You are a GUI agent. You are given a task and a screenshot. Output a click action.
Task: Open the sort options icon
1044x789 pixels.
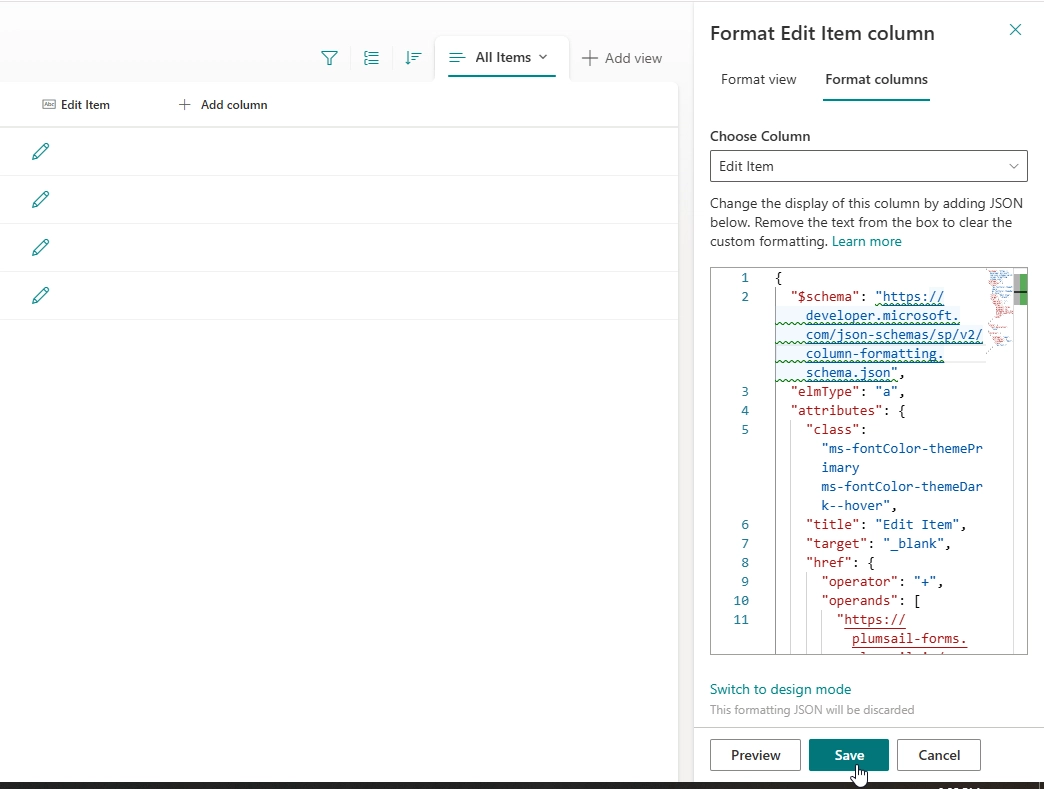pyautogui.click(x=413, y=58)
